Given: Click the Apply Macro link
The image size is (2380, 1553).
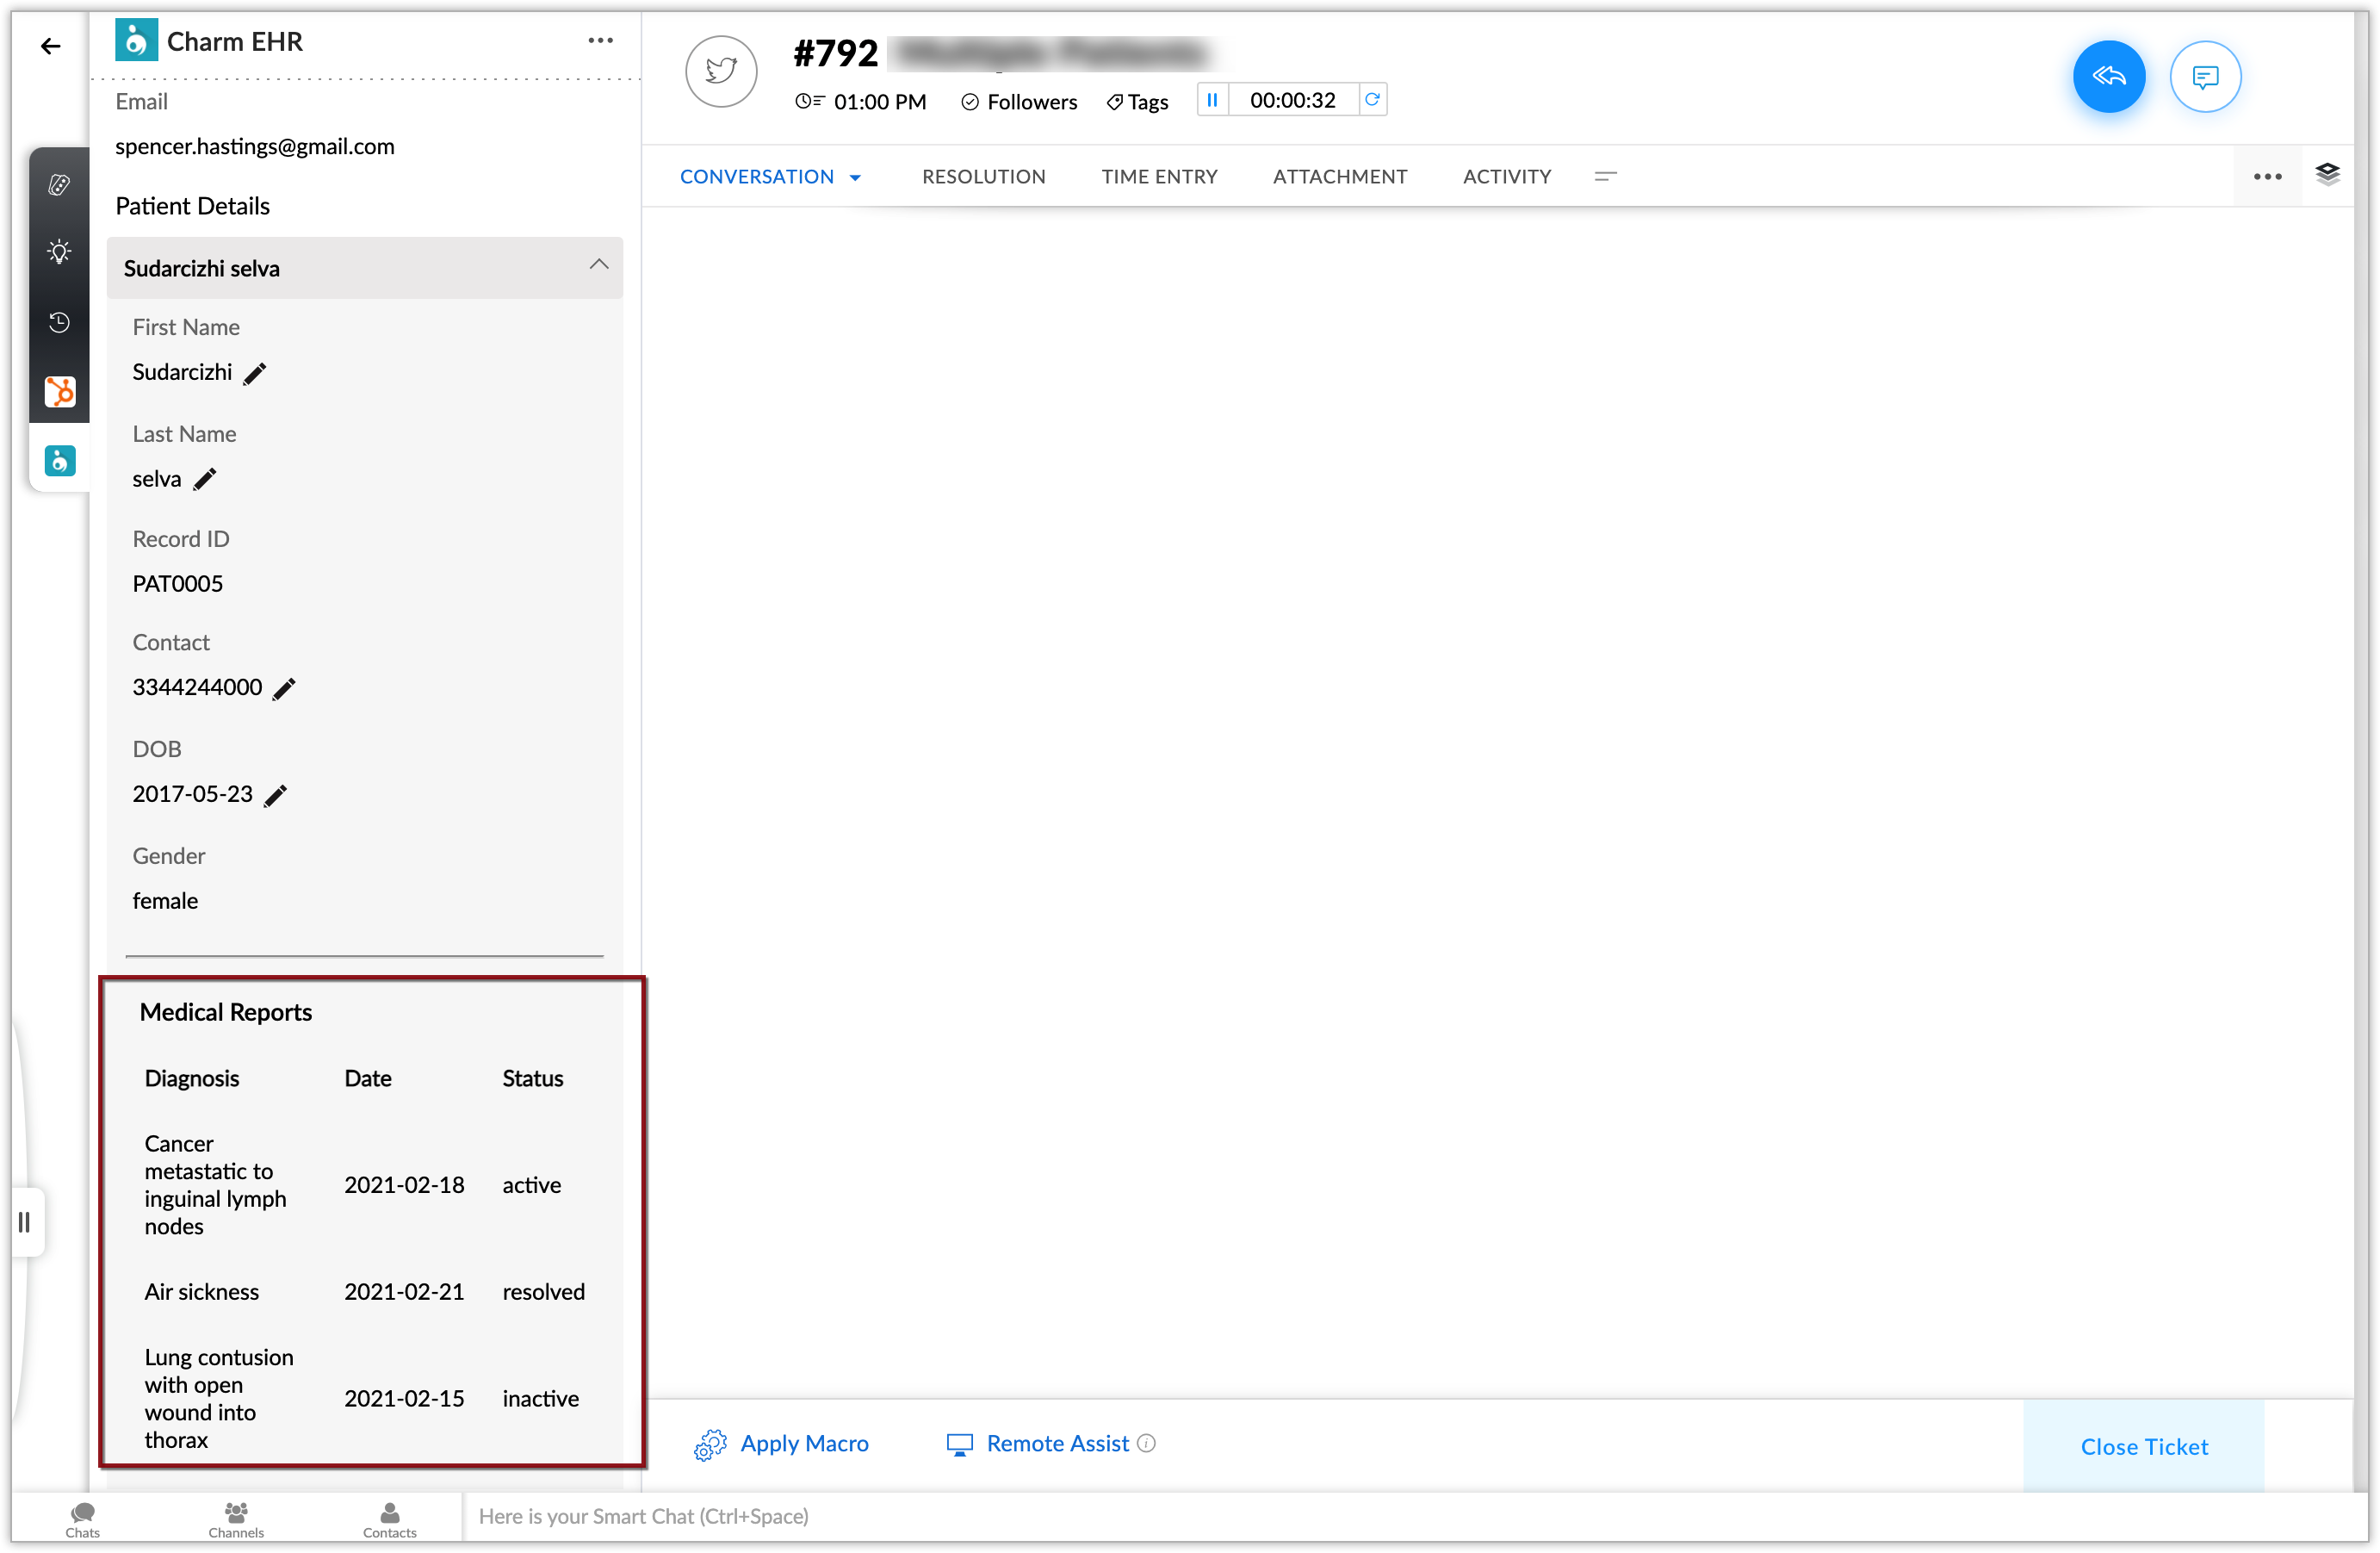Looking at the screenshot, I should click(803, 1443).
